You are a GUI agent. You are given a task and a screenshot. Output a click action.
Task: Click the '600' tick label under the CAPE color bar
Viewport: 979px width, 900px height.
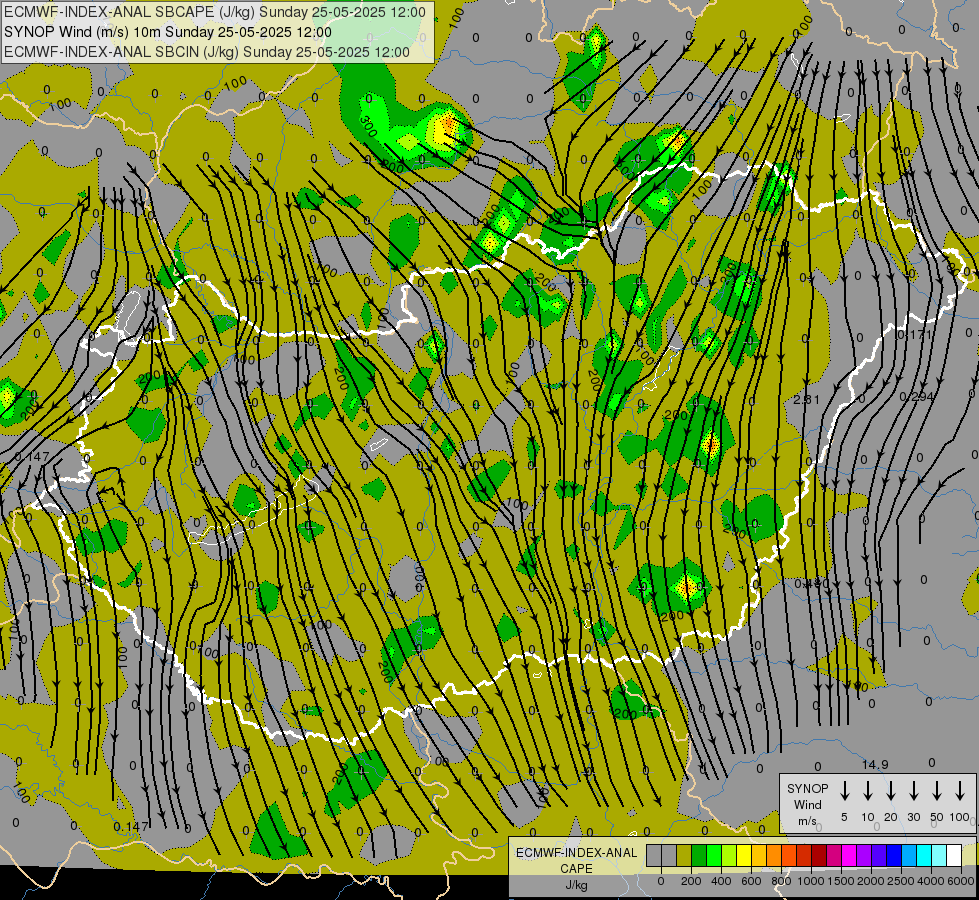[751, 881]
